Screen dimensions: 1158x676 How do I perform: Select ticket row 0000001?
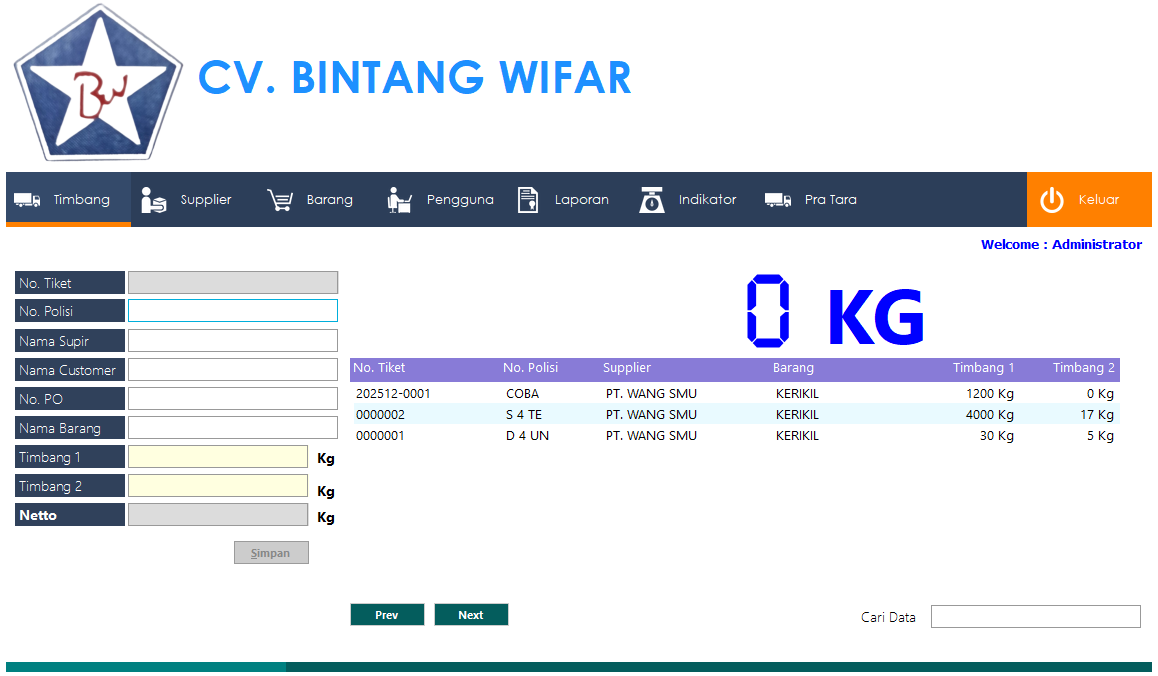coord(735,435)
